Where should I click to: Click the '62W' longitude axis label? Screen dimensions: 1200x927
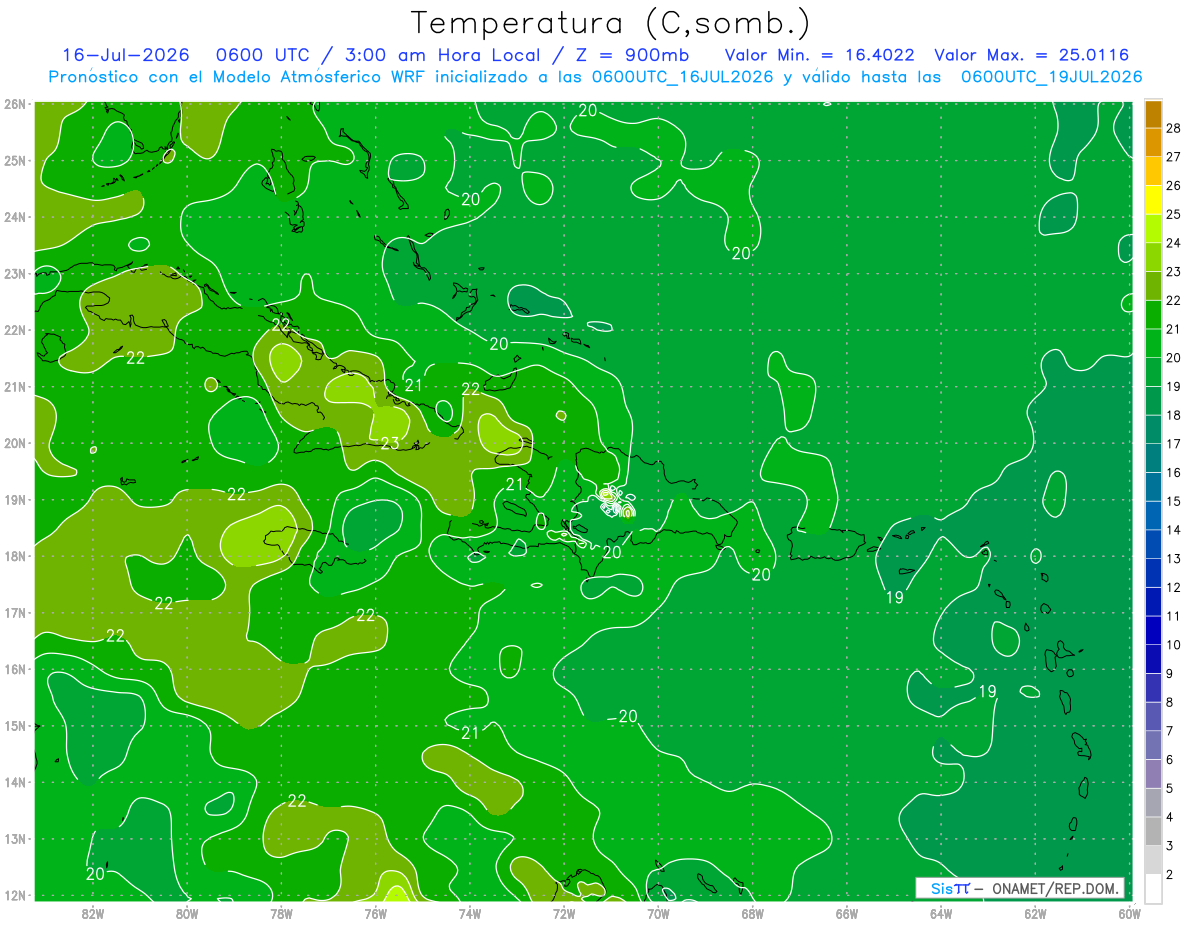tap(1035, 913)
